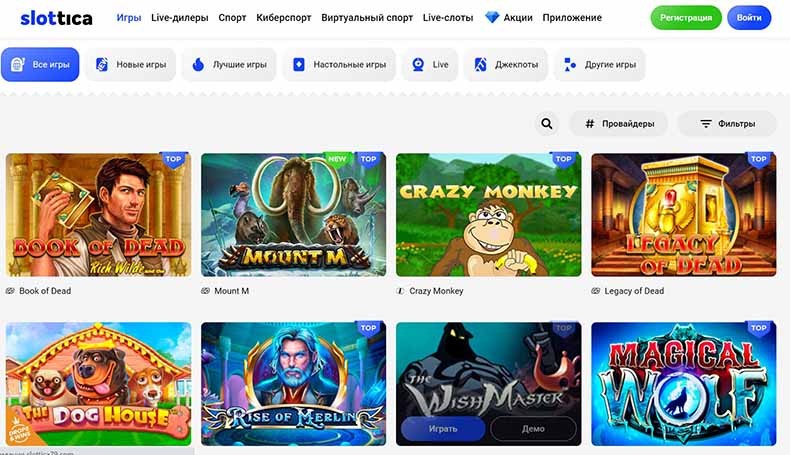Viewport: 790px width, 455px height.
Task: Select the Все игры category tab
Action: (40, 64)
